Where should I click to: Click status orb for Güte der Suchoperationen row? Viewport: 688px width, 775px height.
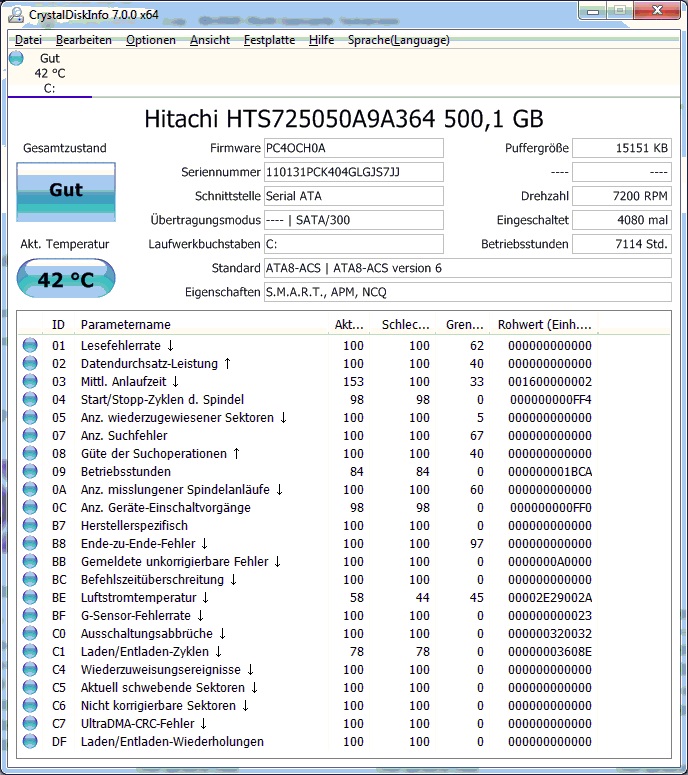click(x=30, y=453)
